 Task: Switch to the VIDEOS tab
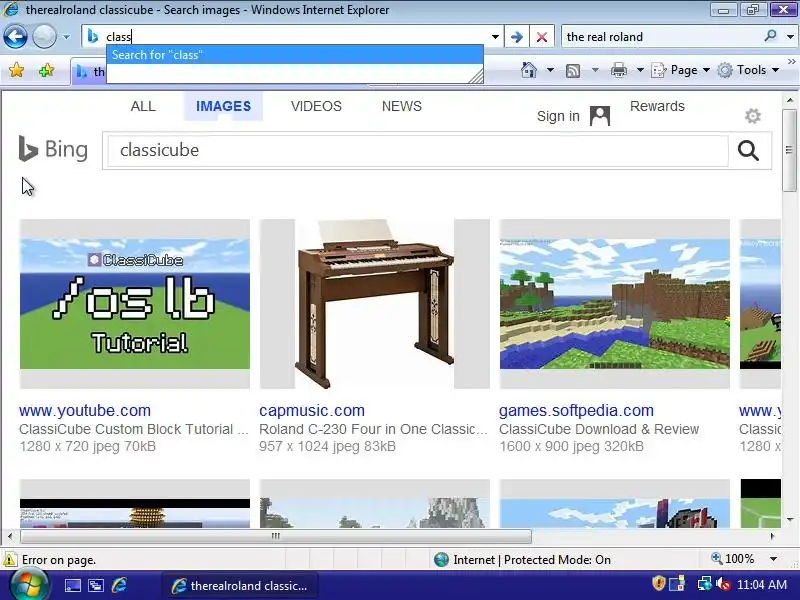coord(316,106)
